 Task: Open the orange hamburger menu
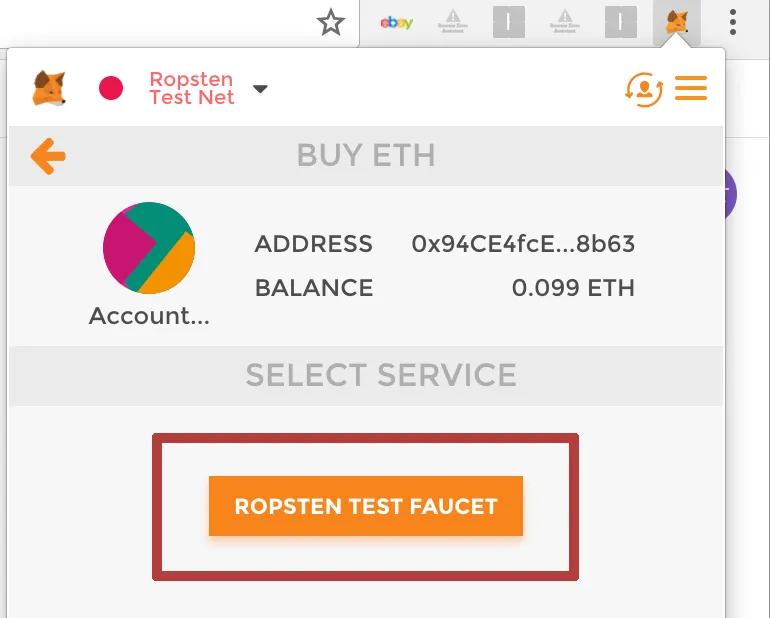click(691, 88)
